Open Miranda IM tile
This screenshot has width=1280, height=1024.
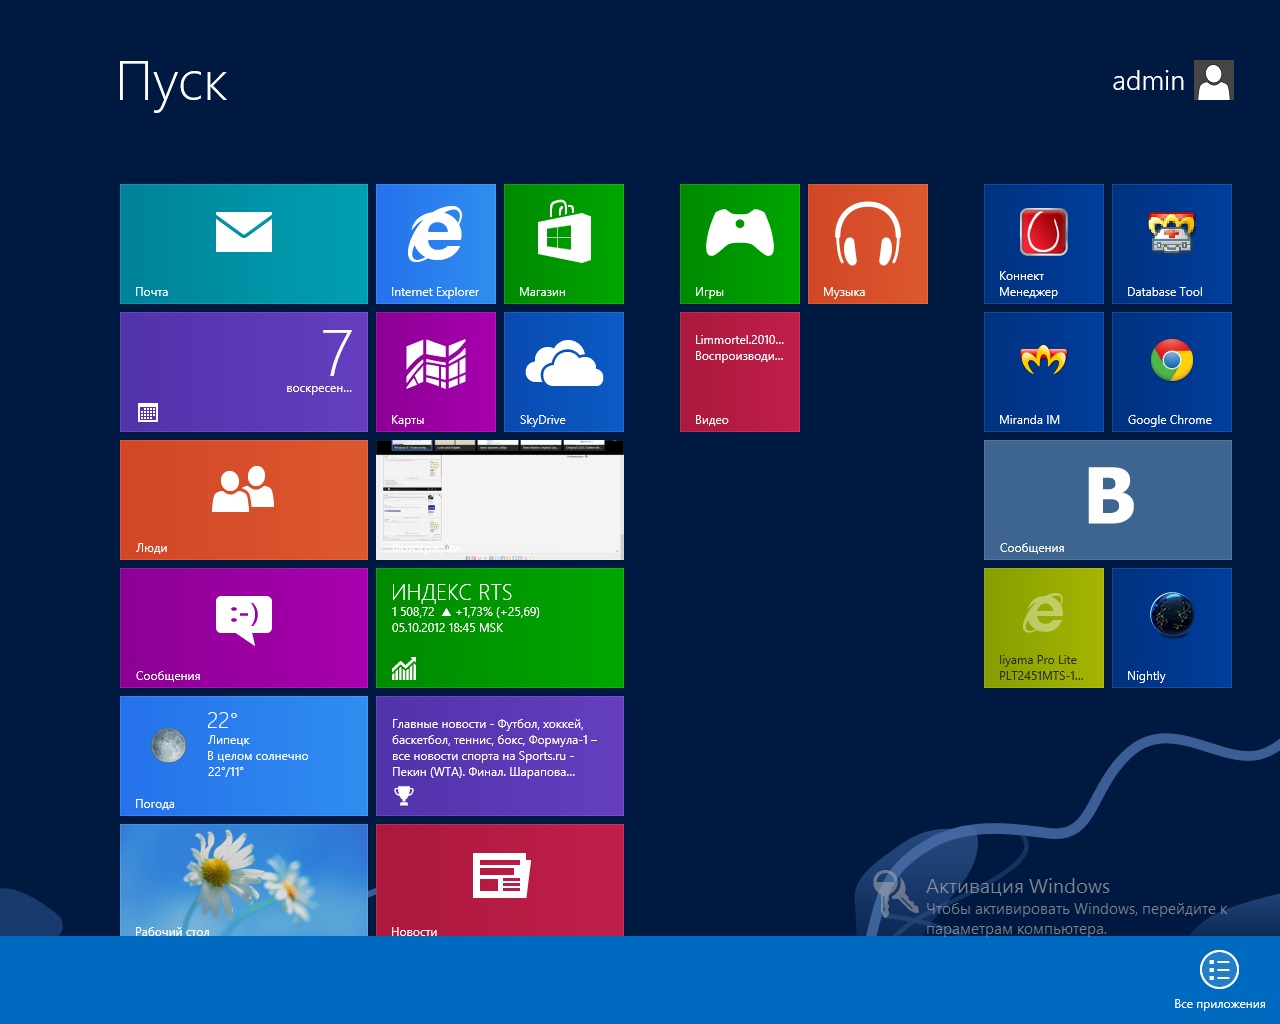pyautogui.click(x=1043, y=371)
